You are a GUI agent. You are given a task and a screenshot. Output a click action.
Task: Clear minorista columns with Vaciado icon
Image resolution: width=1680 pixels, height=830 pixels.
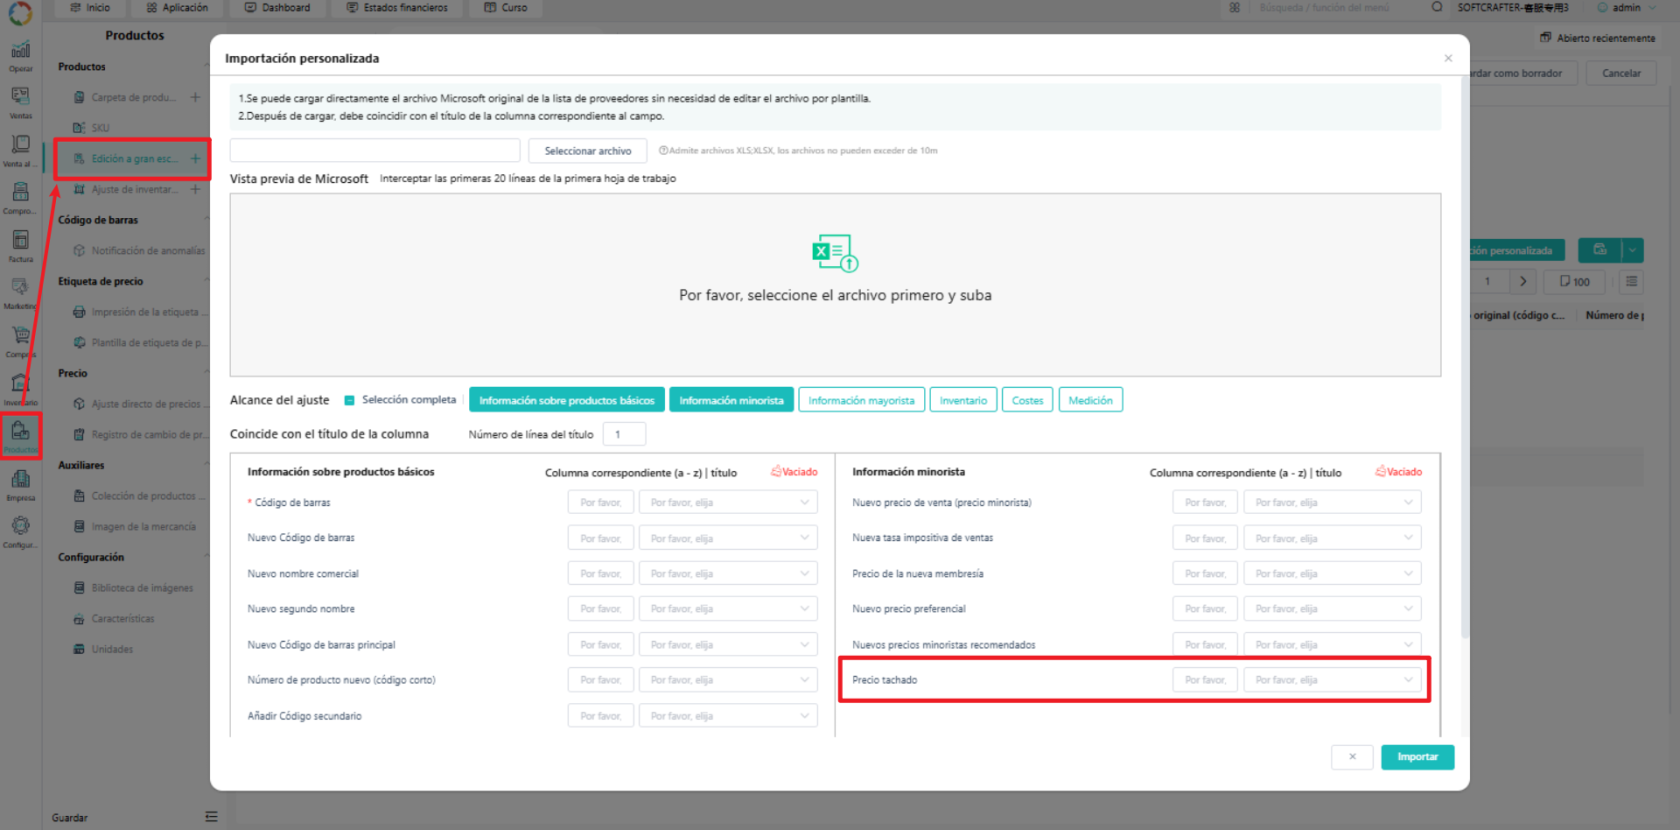coord(1398,472)
